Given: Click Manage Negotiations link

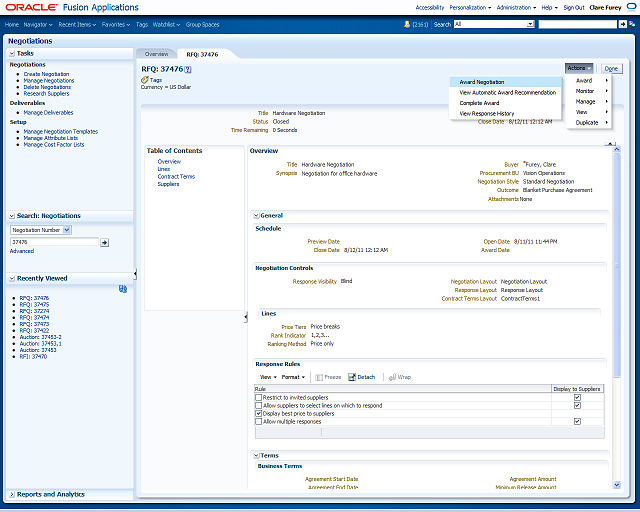Looking at the screenshot, I should (x=49, y=81).
